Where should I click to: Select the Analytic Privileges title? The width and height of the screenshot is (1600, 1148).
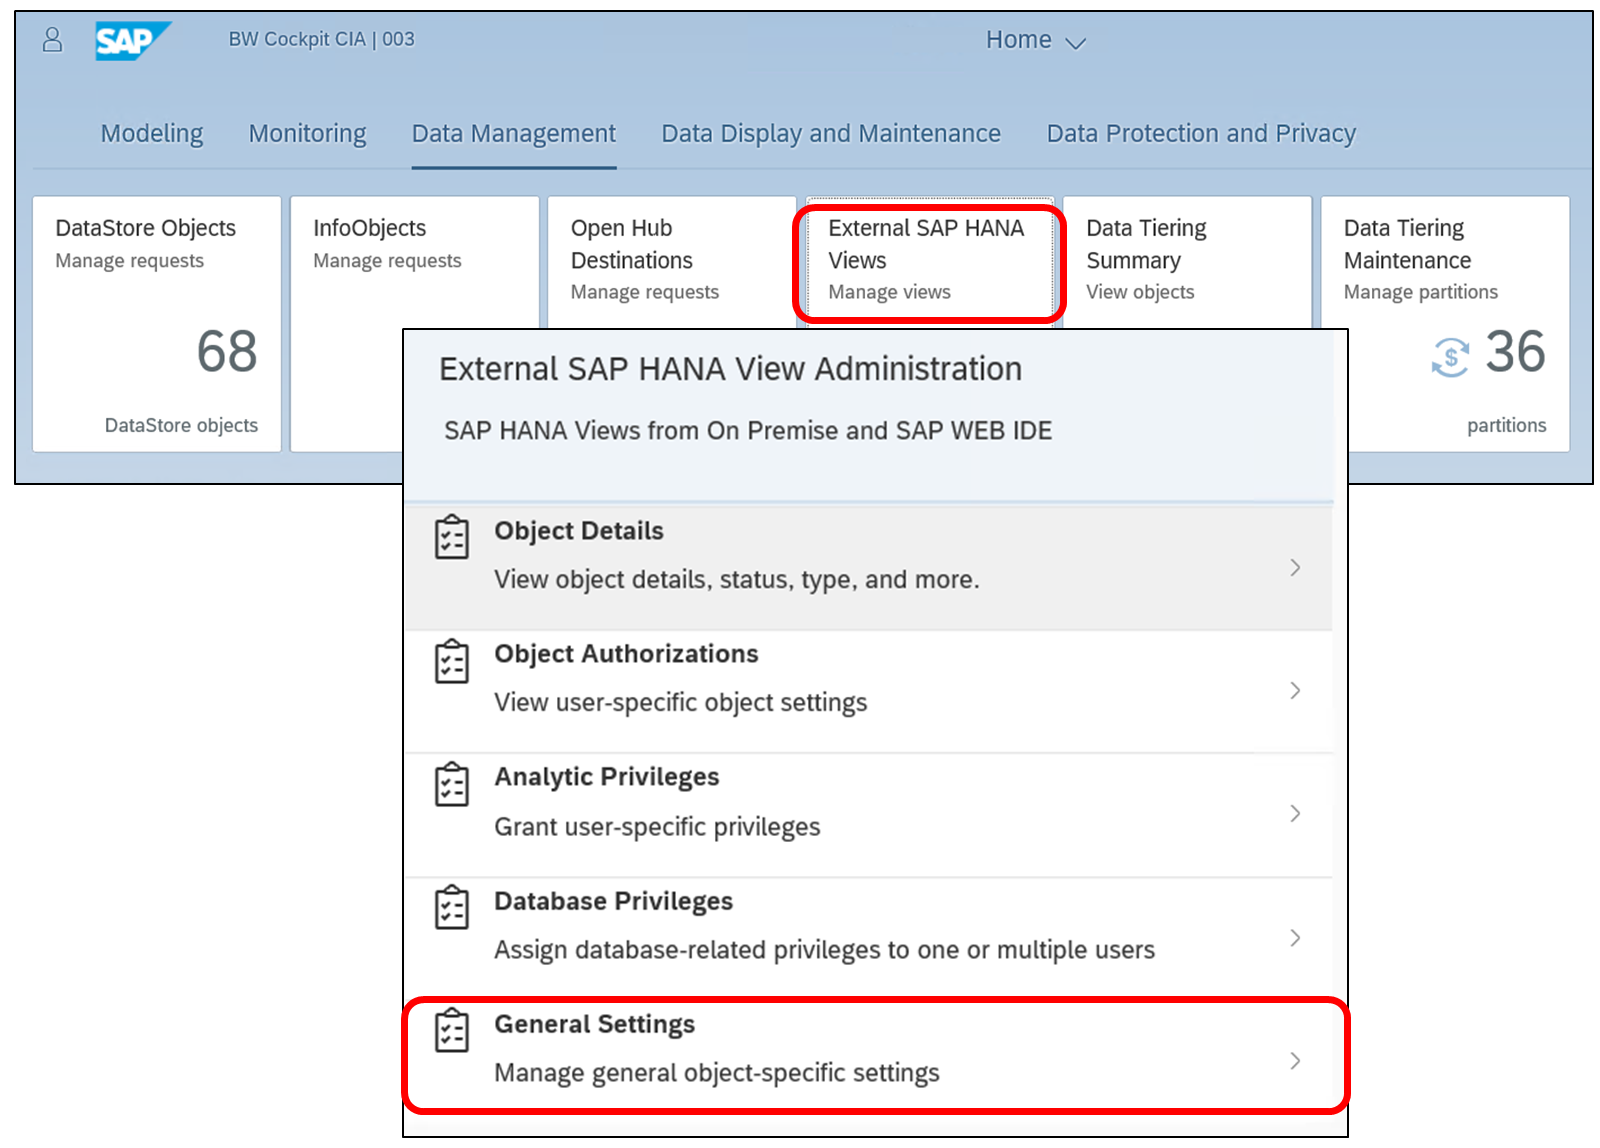click(607, 777)
